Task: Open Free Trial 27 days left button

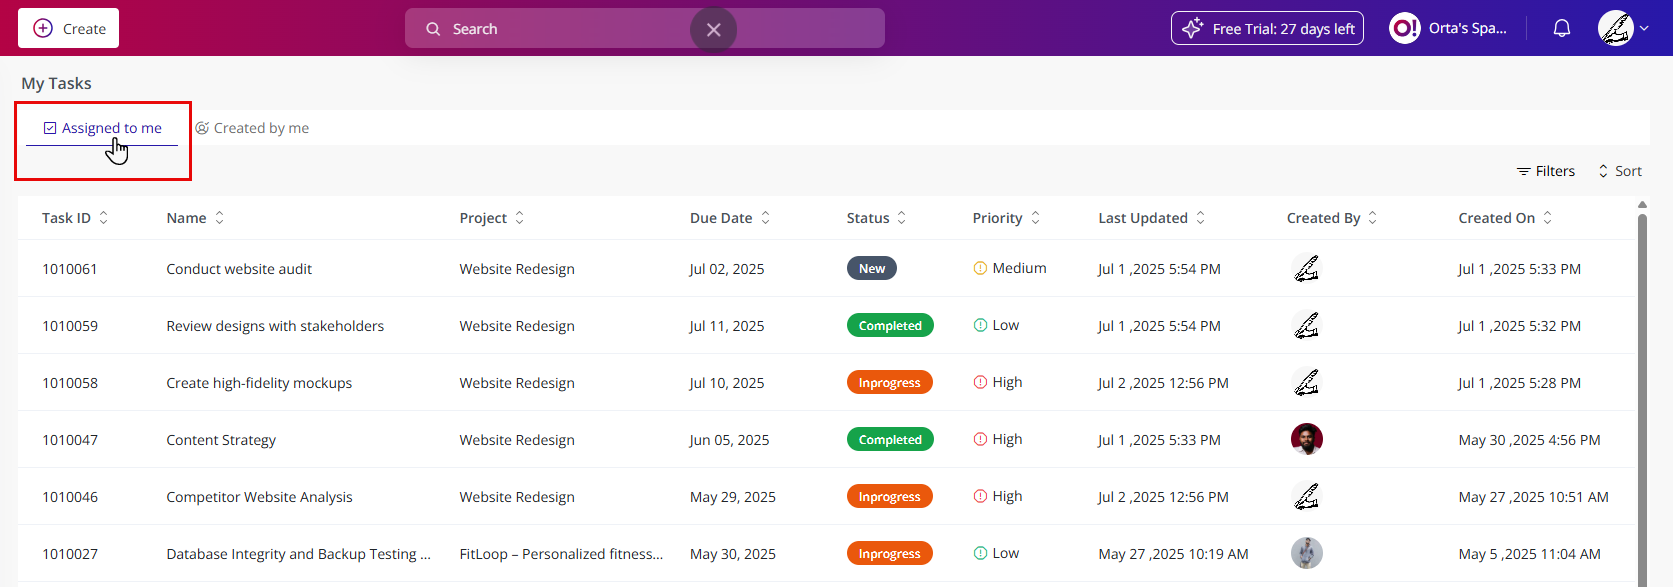Action: pos(1267,28)
